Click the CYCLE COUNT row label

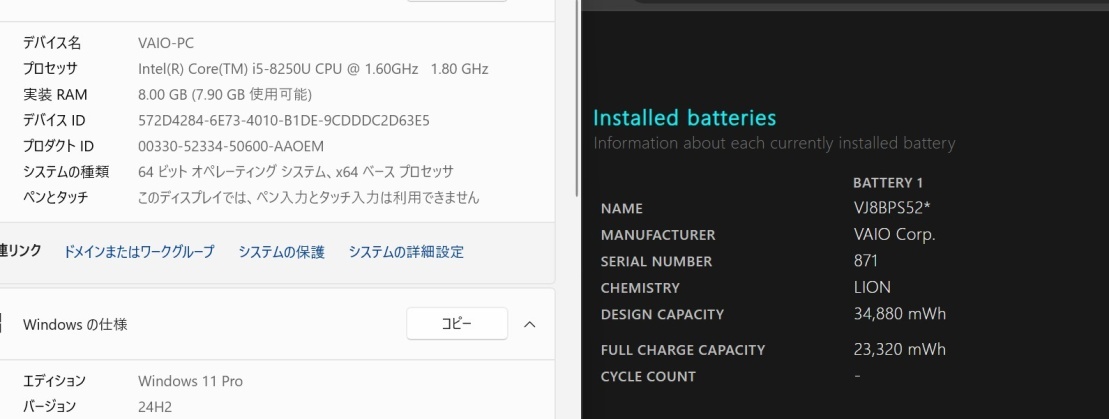[648, 377]
